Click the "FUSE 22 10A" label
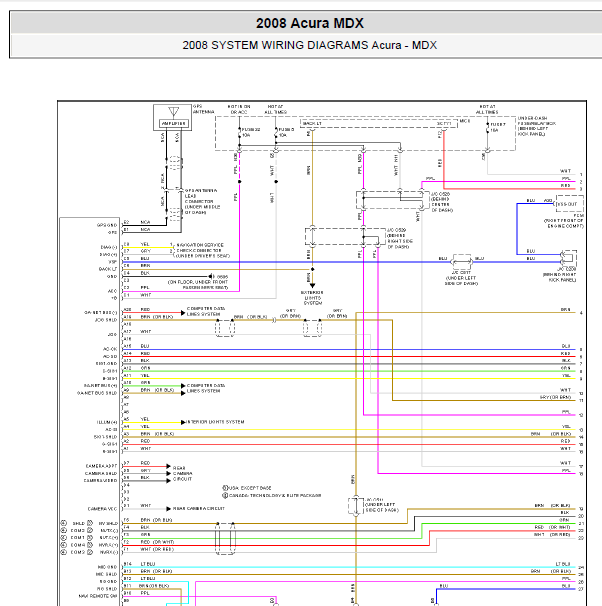 pos(251,133)
